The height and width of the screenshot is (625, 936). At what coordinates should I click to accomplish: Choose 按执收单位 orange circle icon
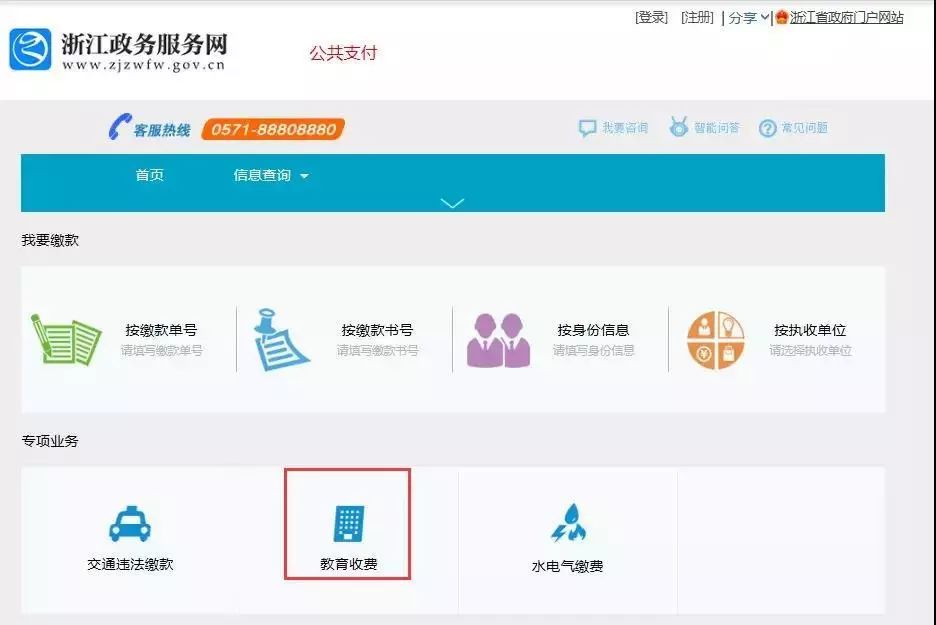coord(715,340)
